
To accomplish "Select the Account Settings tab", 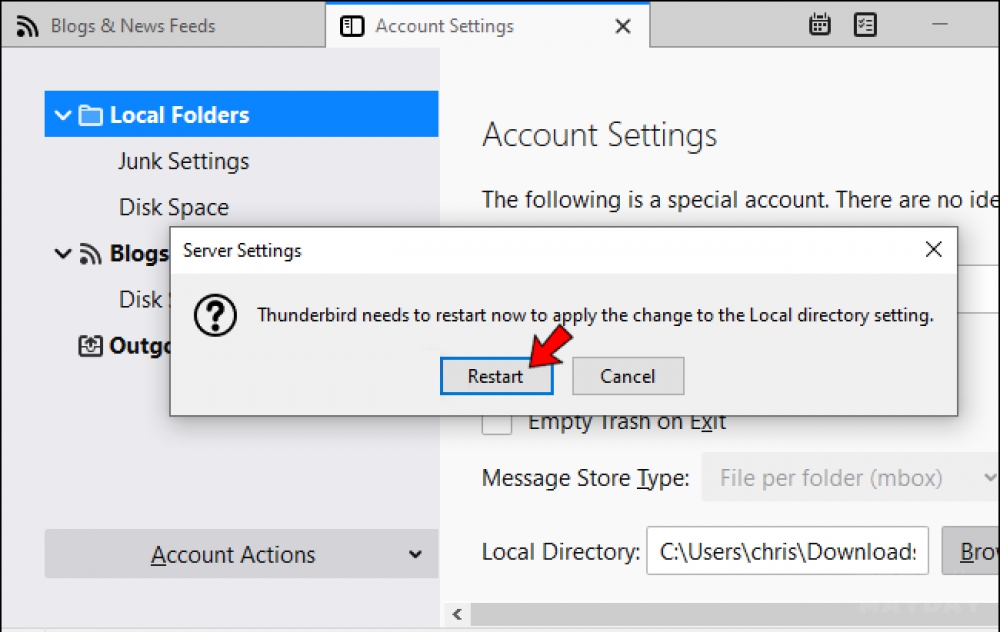I will tap(487, 26).
